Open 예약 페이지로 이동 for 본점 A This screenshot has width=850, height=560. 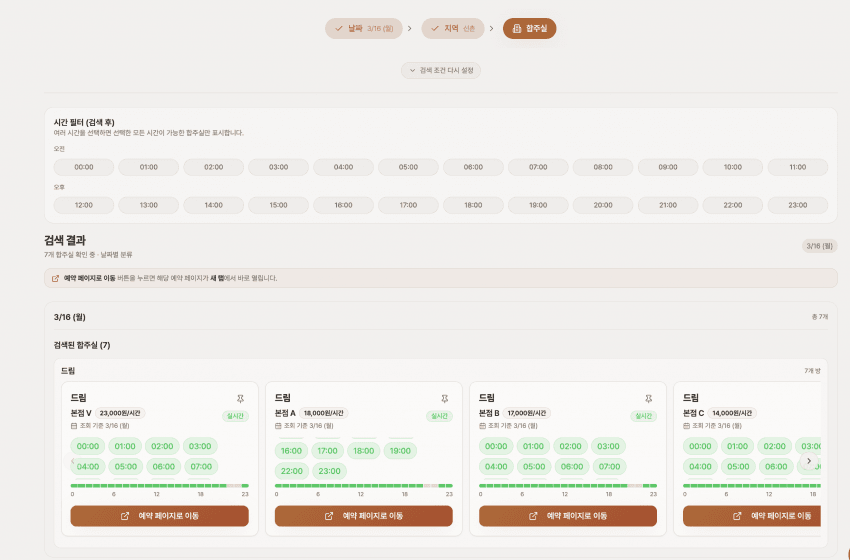pos(363,516)
